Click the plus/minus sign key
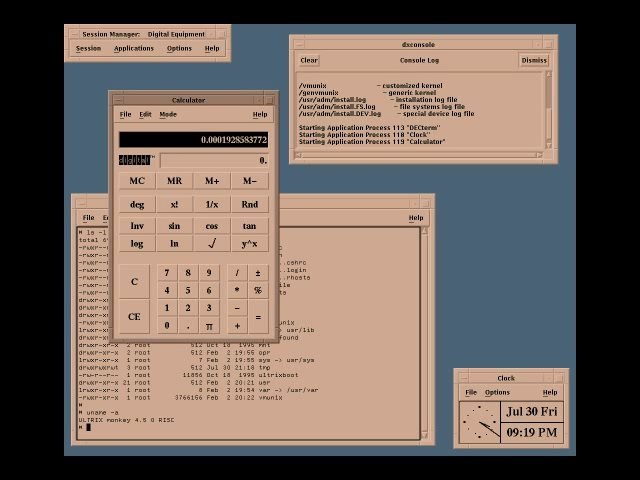The height and width of the screenshot is (480, 640). 258,273
